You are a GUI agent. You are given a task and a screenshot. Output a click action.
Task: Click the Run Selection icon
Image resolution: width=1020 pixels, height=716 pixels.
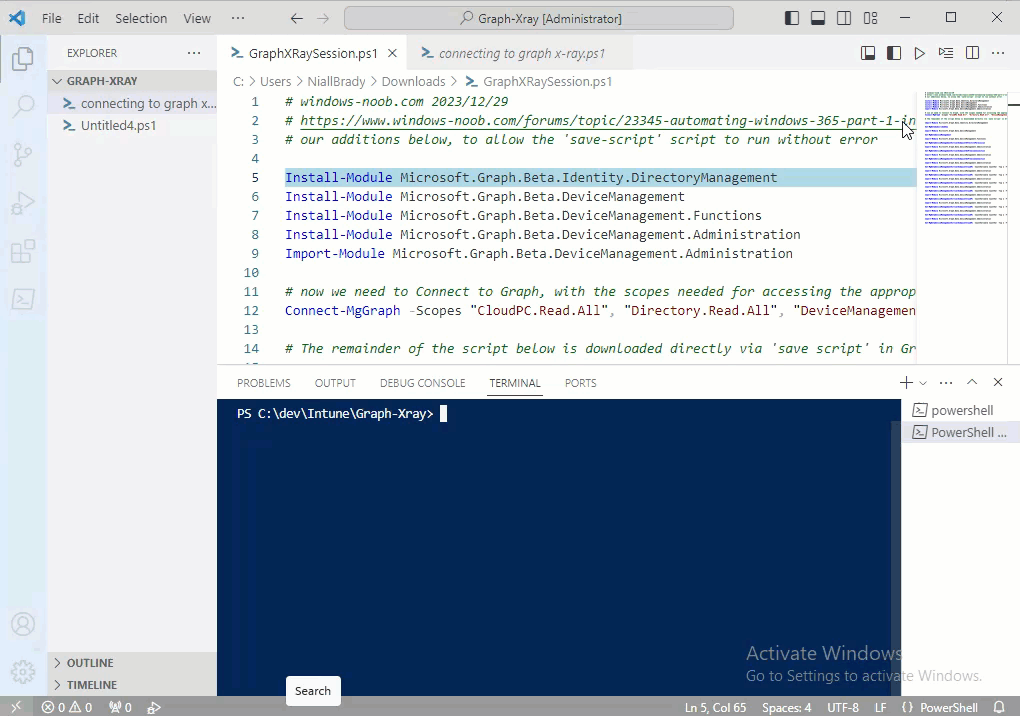point(946,53)
